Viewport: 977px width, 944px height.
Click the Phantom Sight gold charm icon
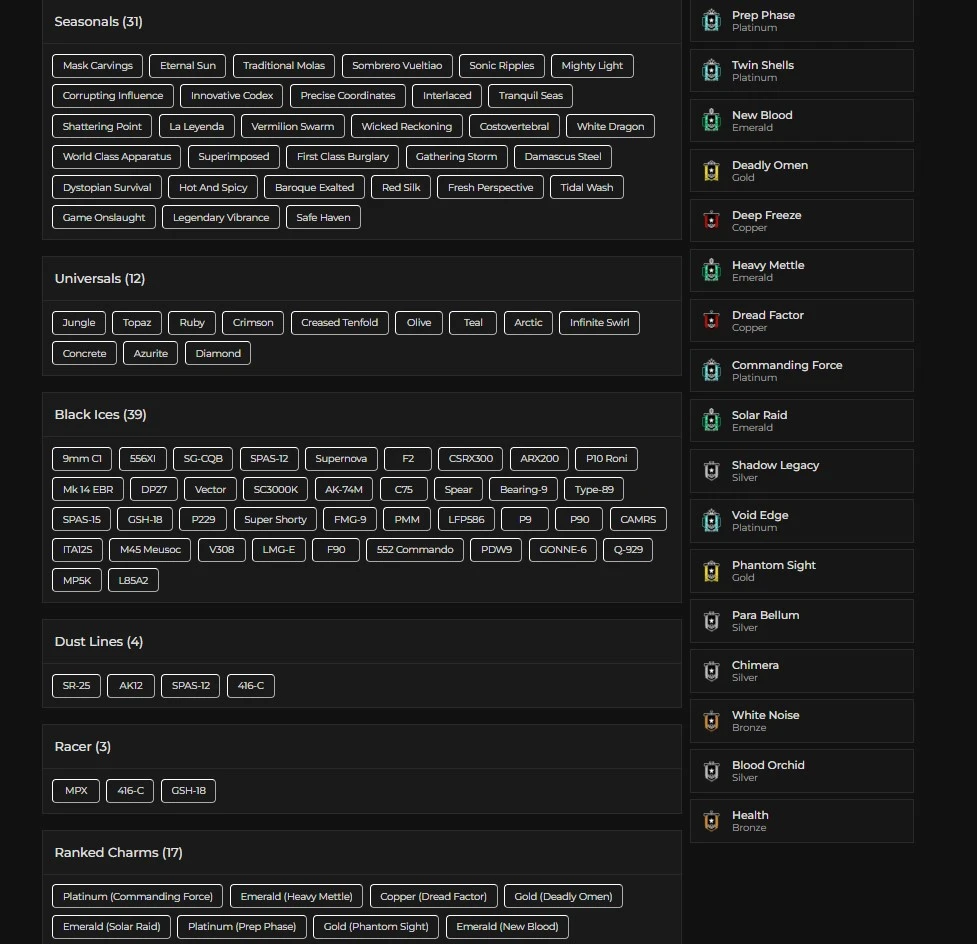(711, 571)
